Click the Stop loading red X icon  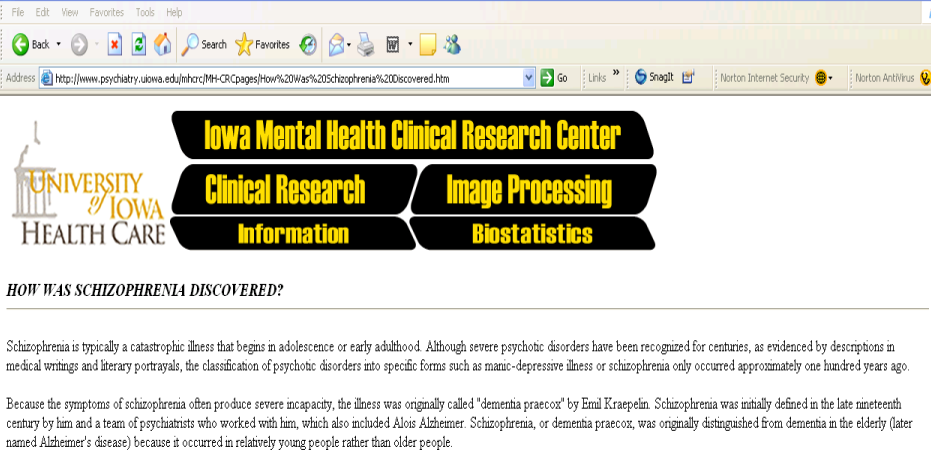pyautogui.click(x=115, y=45)
